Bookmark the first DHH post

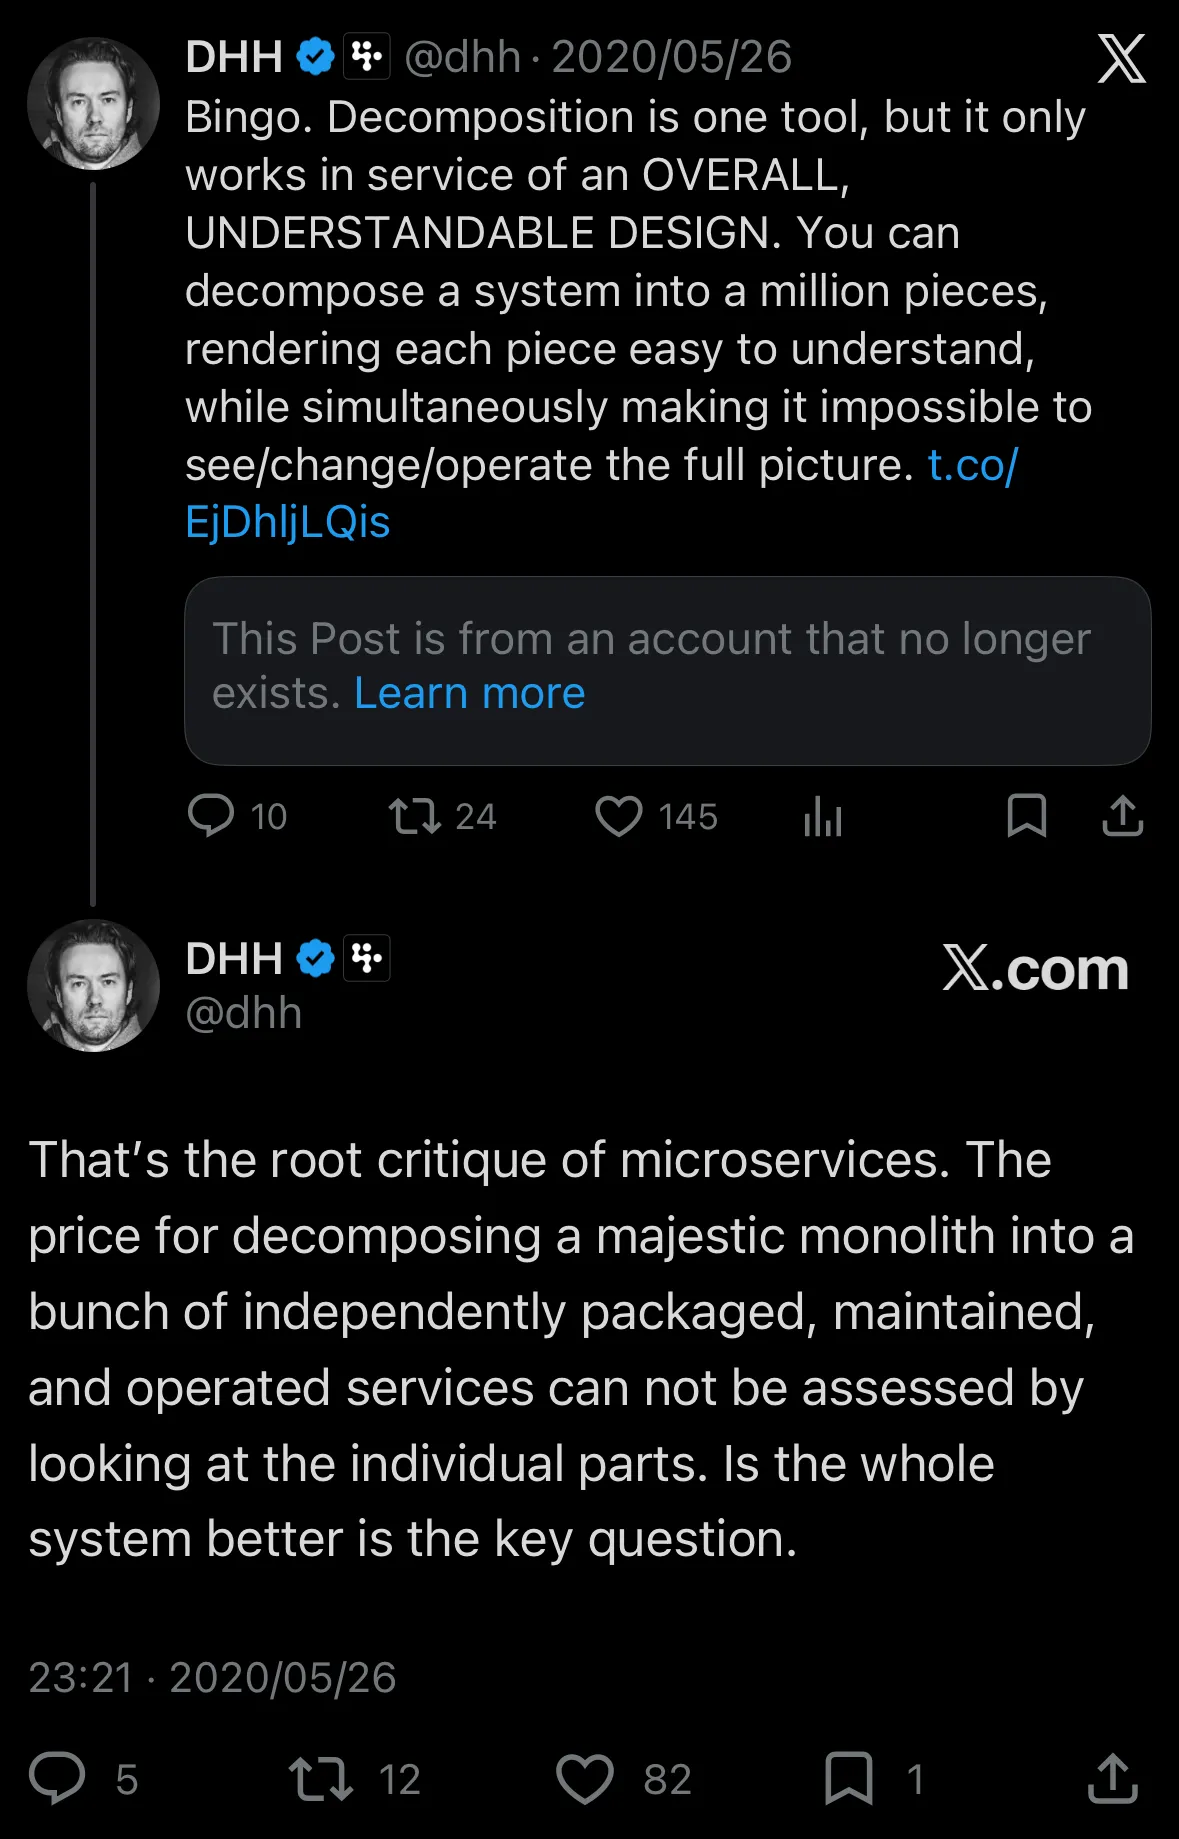pyautogui.click(x=1026, y=816)
